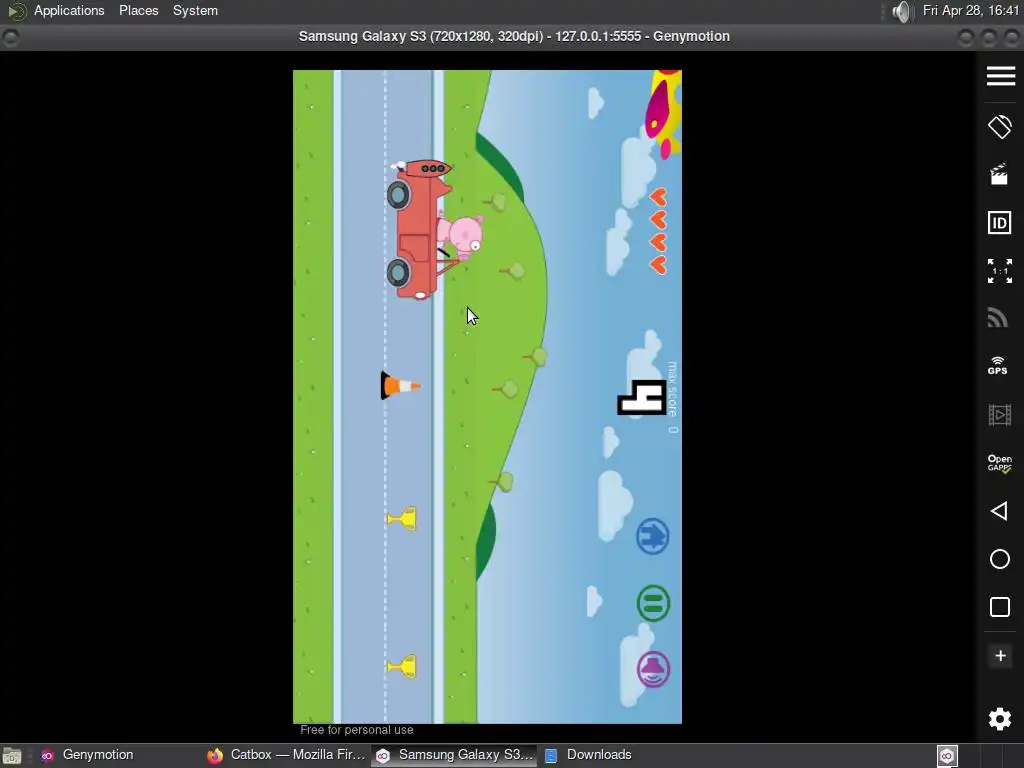The width and height of the screenshot is (1024, 768).
Task: Open Genymotion settings gear
Action: (999, 719)
